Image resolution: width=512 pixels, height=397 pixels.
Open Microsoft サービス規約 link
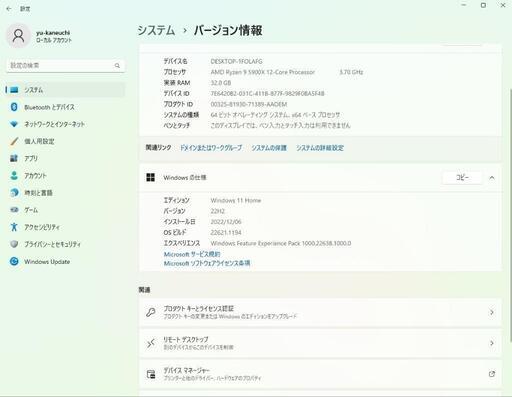click(x=192, y=254)
